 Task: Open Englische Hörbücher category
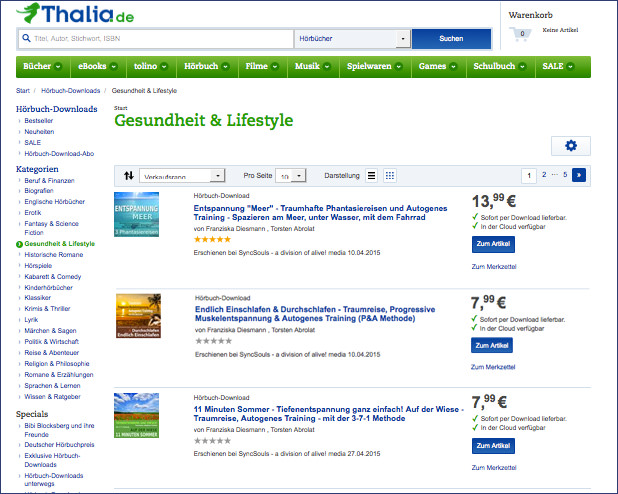pos(55,202)
